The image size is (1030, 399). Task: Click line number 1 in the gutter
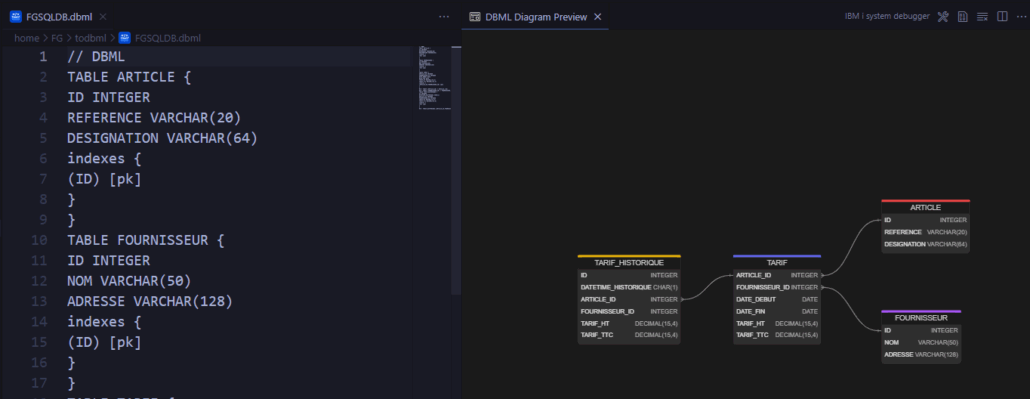(43, 57)
